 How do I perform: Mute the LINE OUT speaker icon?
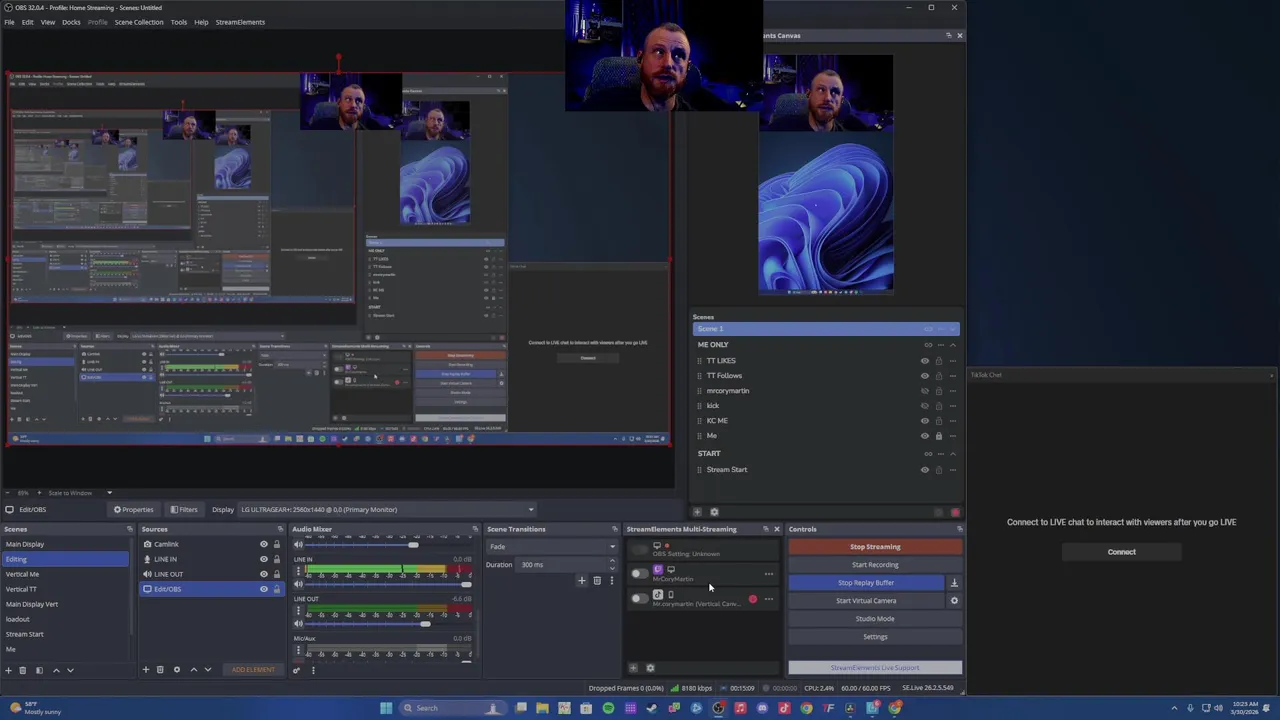click(298, 624)
